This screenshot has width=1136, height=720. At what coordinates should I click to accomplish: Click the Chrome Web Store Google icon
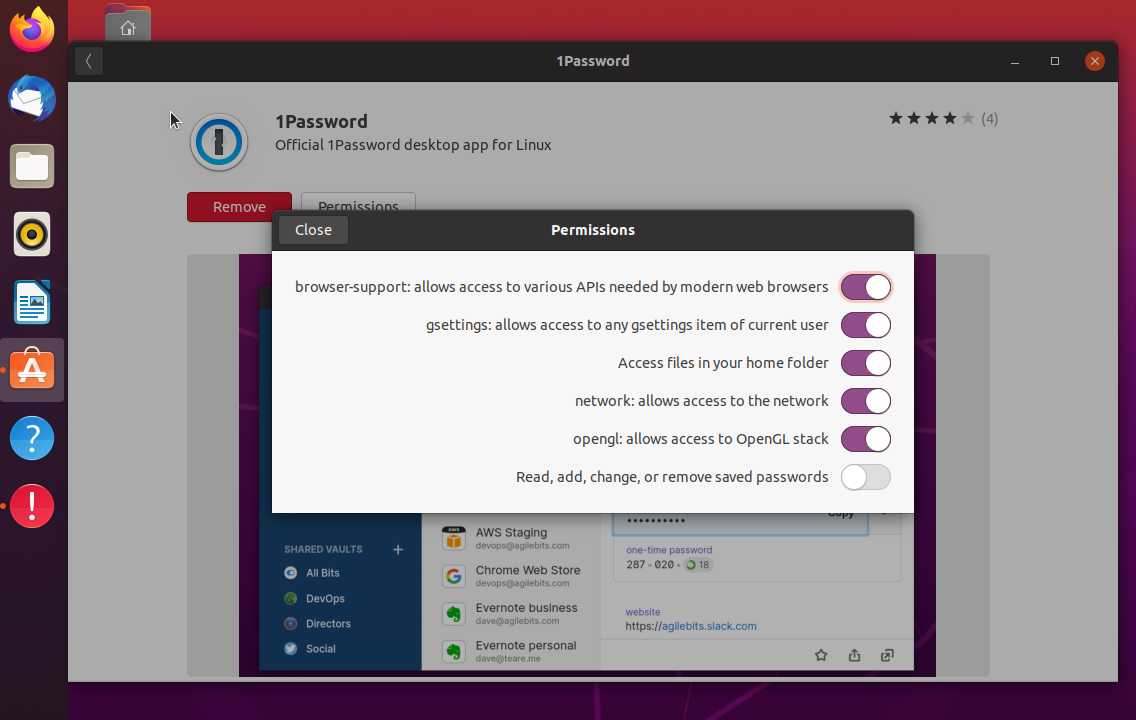pos(454,576)
